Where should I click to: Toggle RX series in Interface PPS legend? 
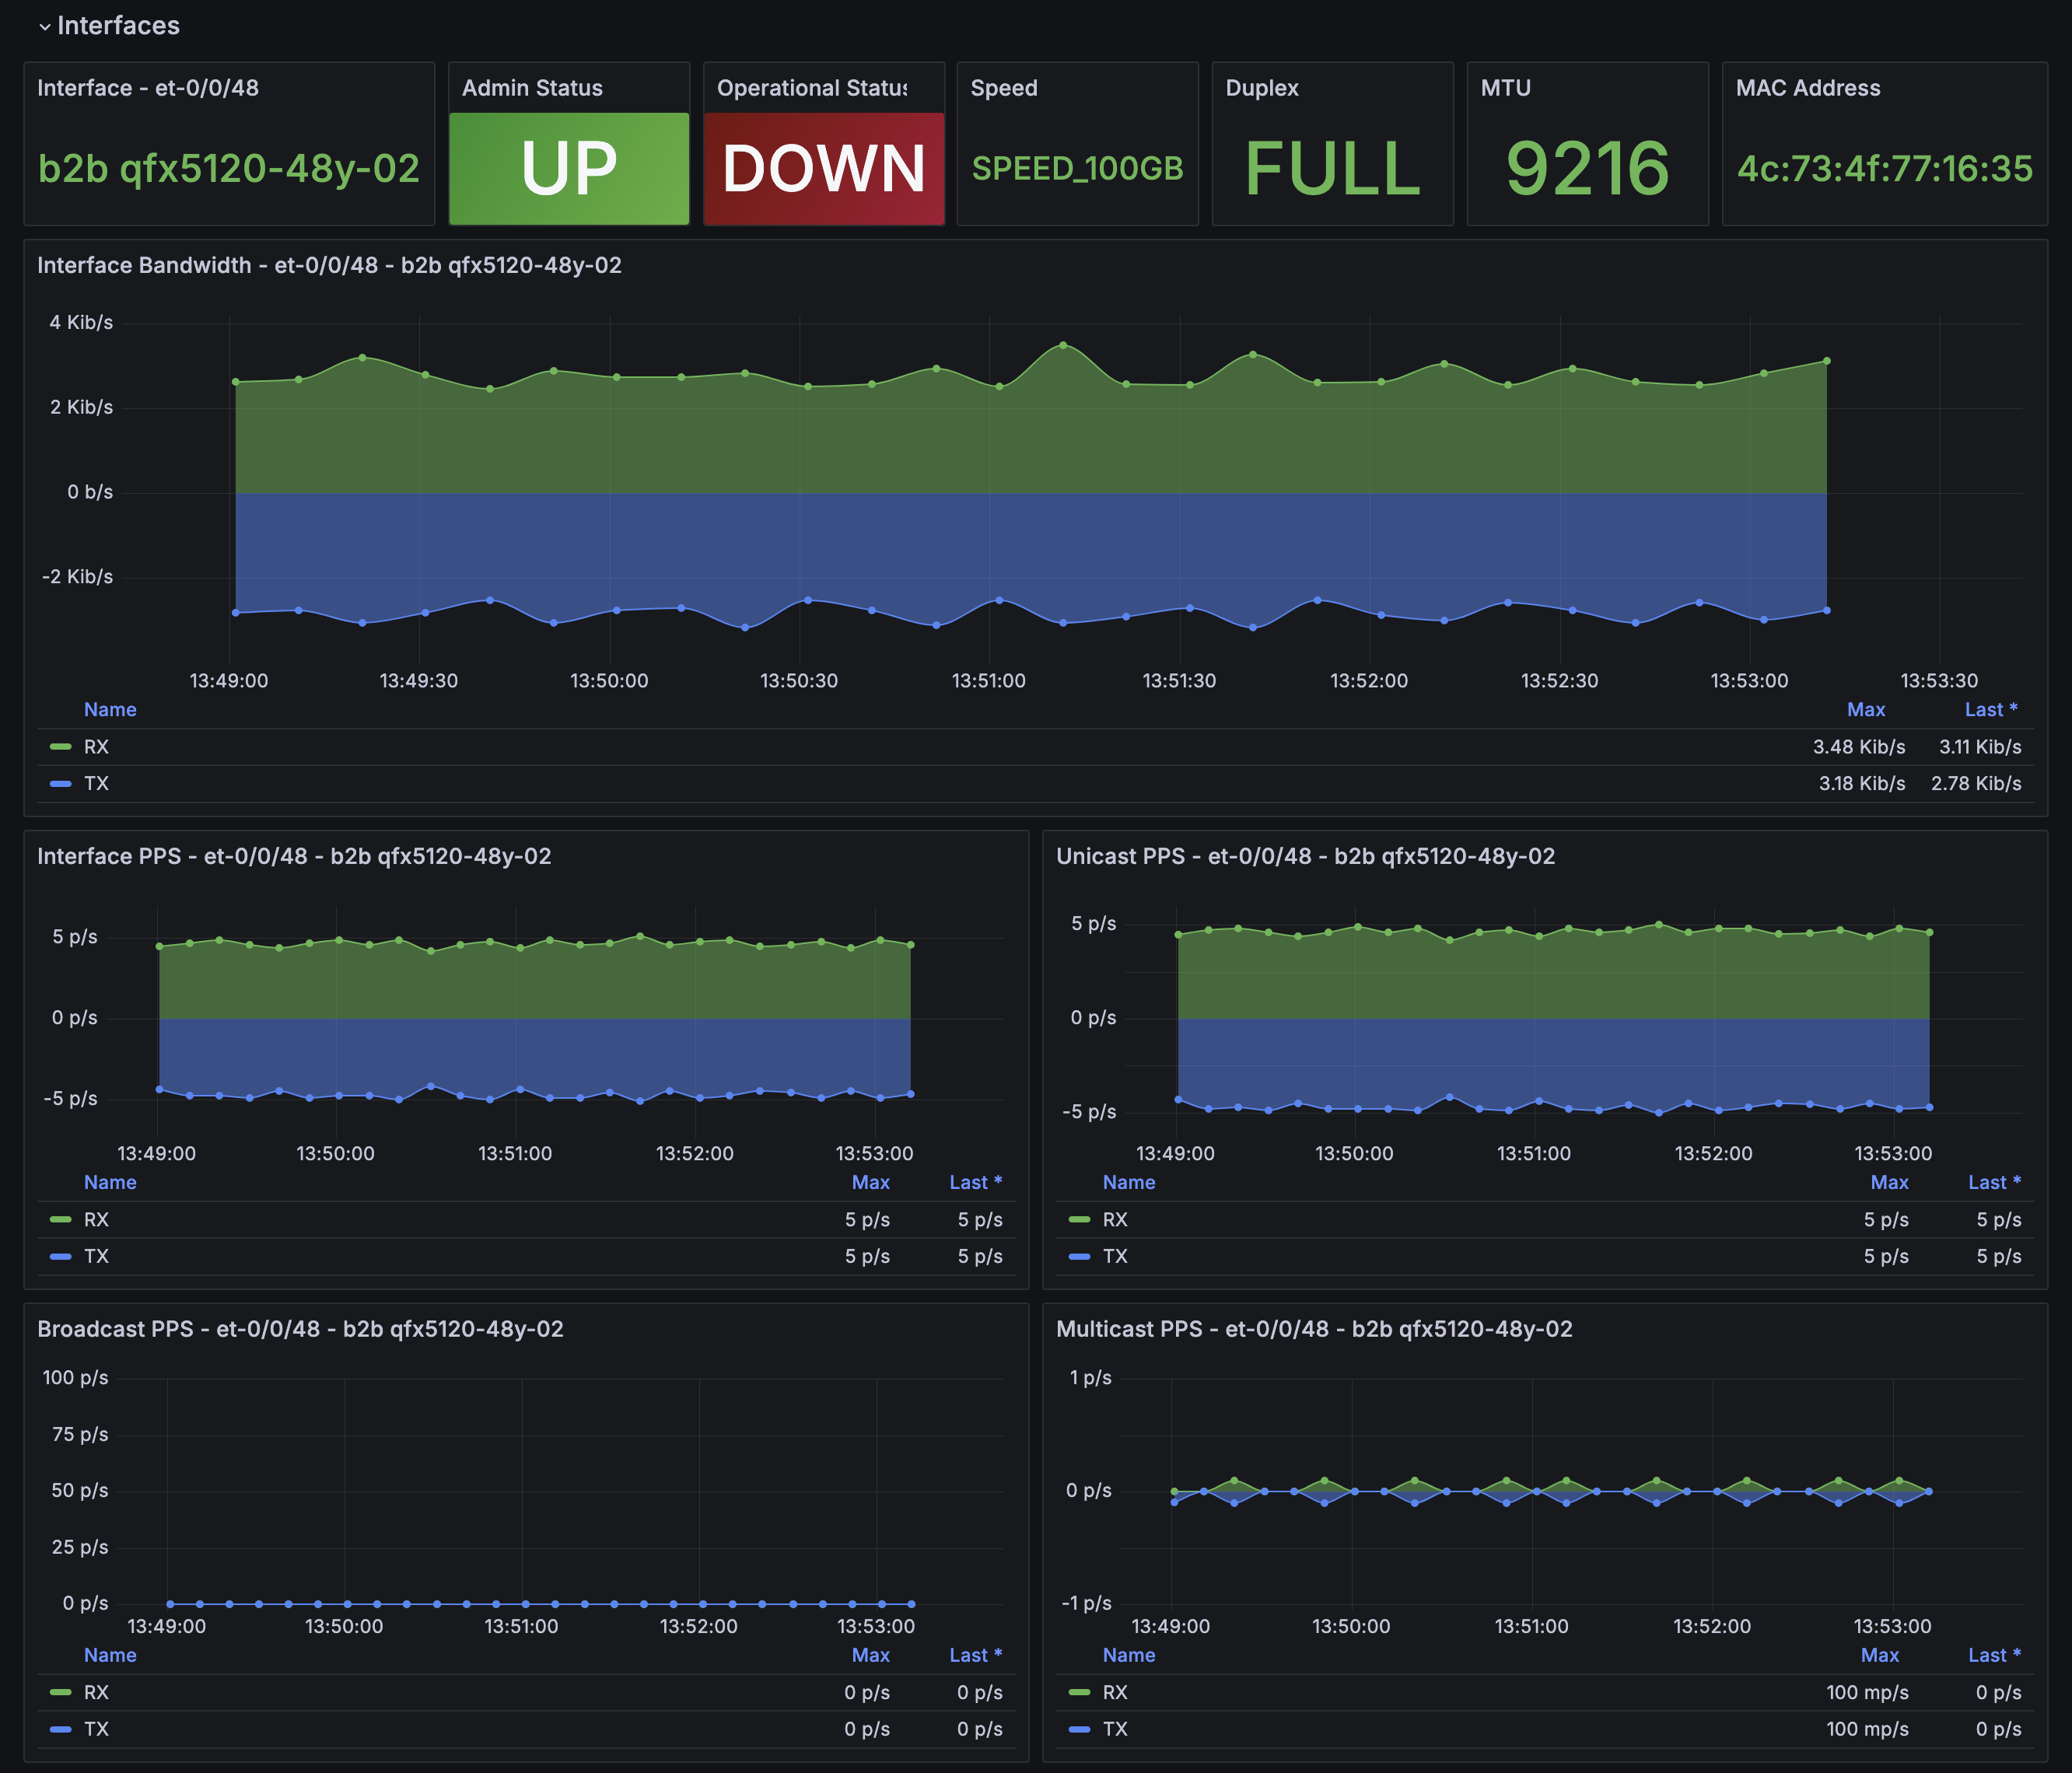pos(96,1220)
